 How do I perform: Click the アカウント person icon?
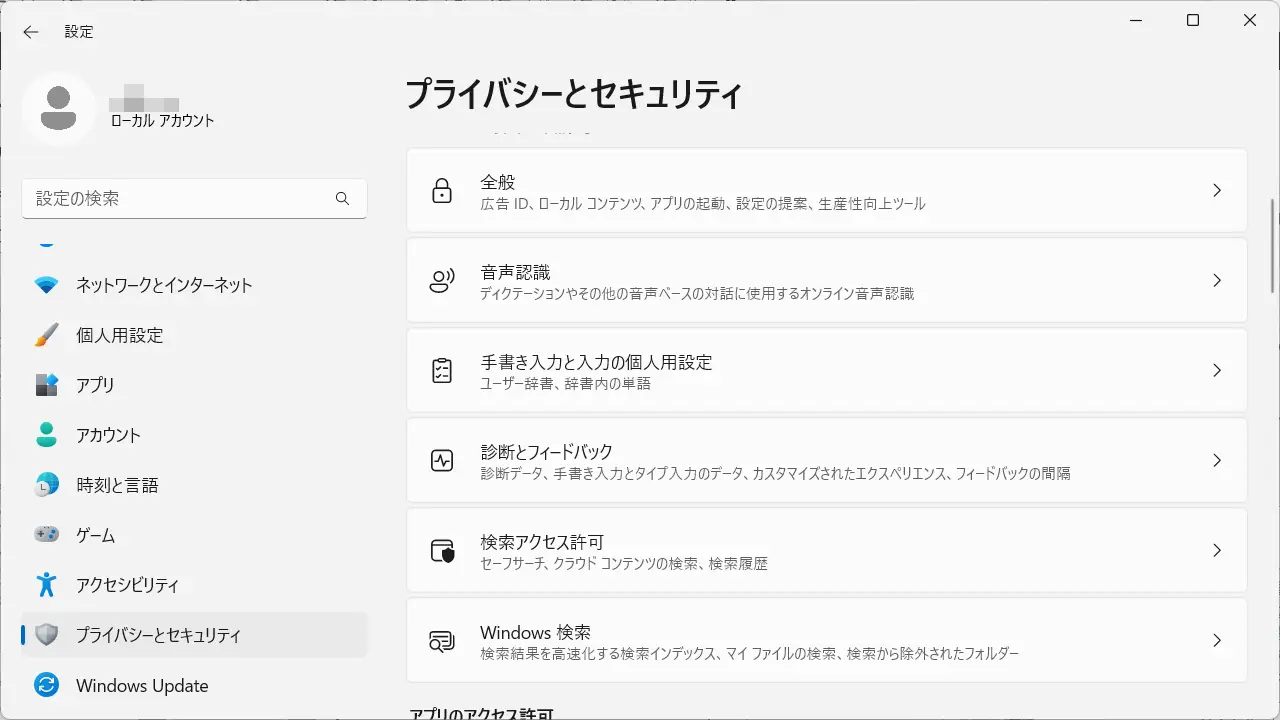point(46,435)
